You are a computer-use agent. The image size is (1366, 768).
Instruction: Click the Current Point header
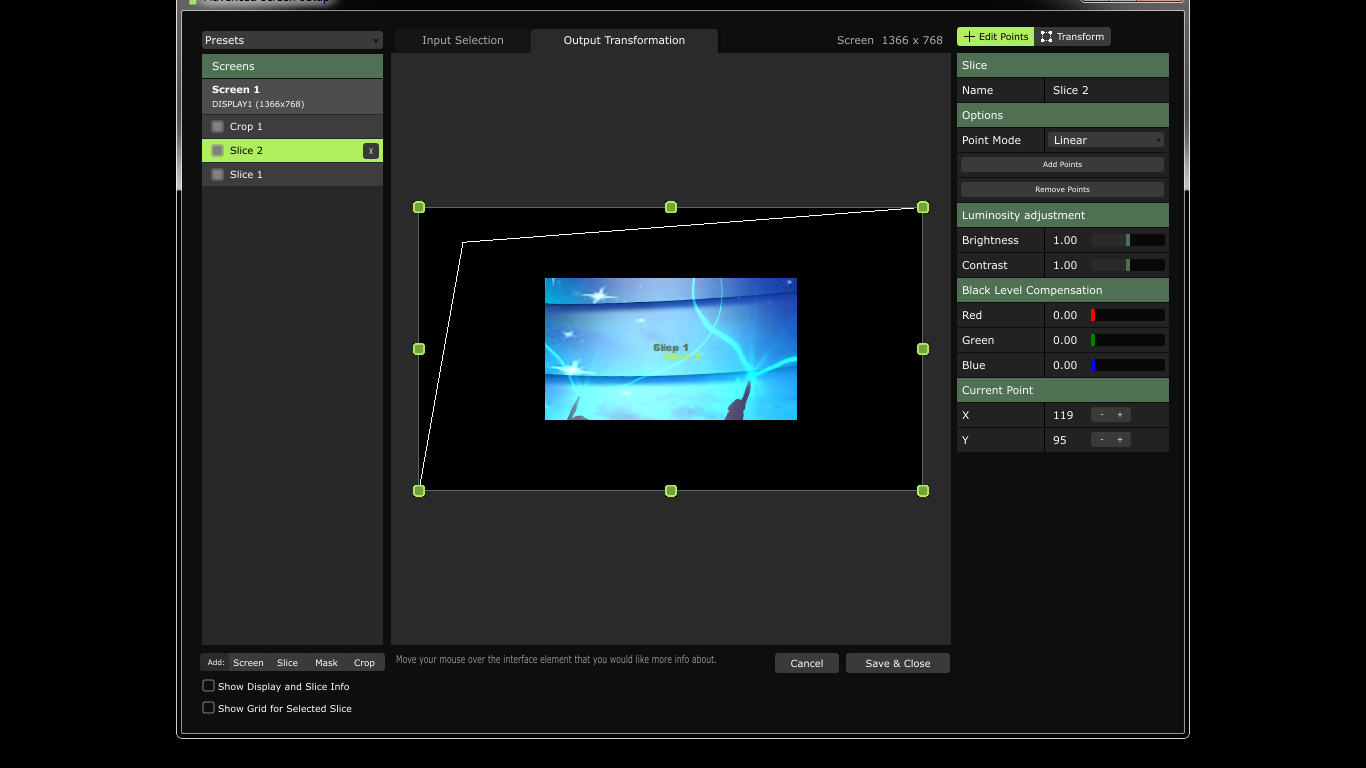(x=1063, y=390)
